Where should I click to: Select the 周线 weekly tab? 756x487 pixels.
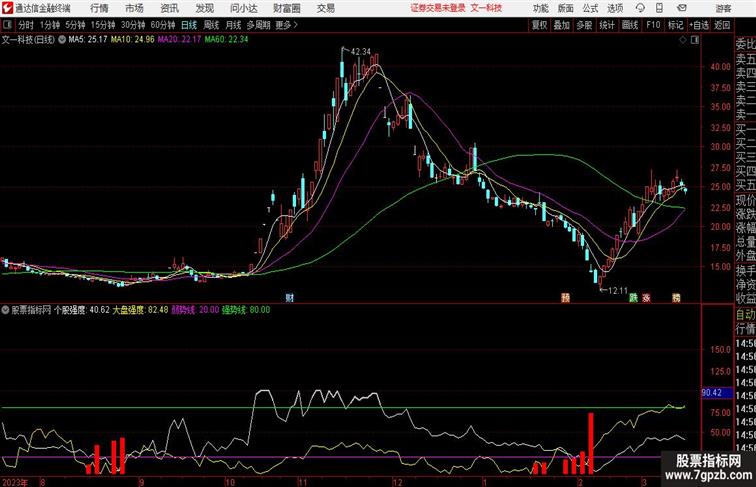click(211, 25)
